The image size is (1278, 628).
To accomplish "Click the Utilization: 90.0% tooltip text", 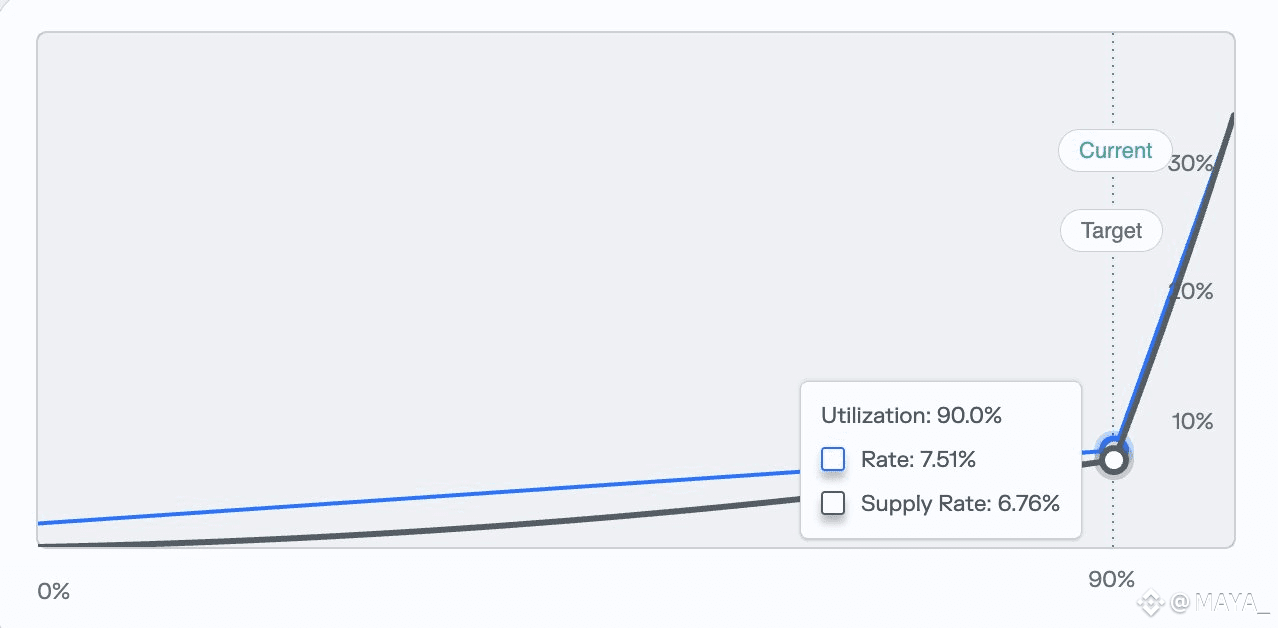I will pyautogui.click(x=911, y=415).
